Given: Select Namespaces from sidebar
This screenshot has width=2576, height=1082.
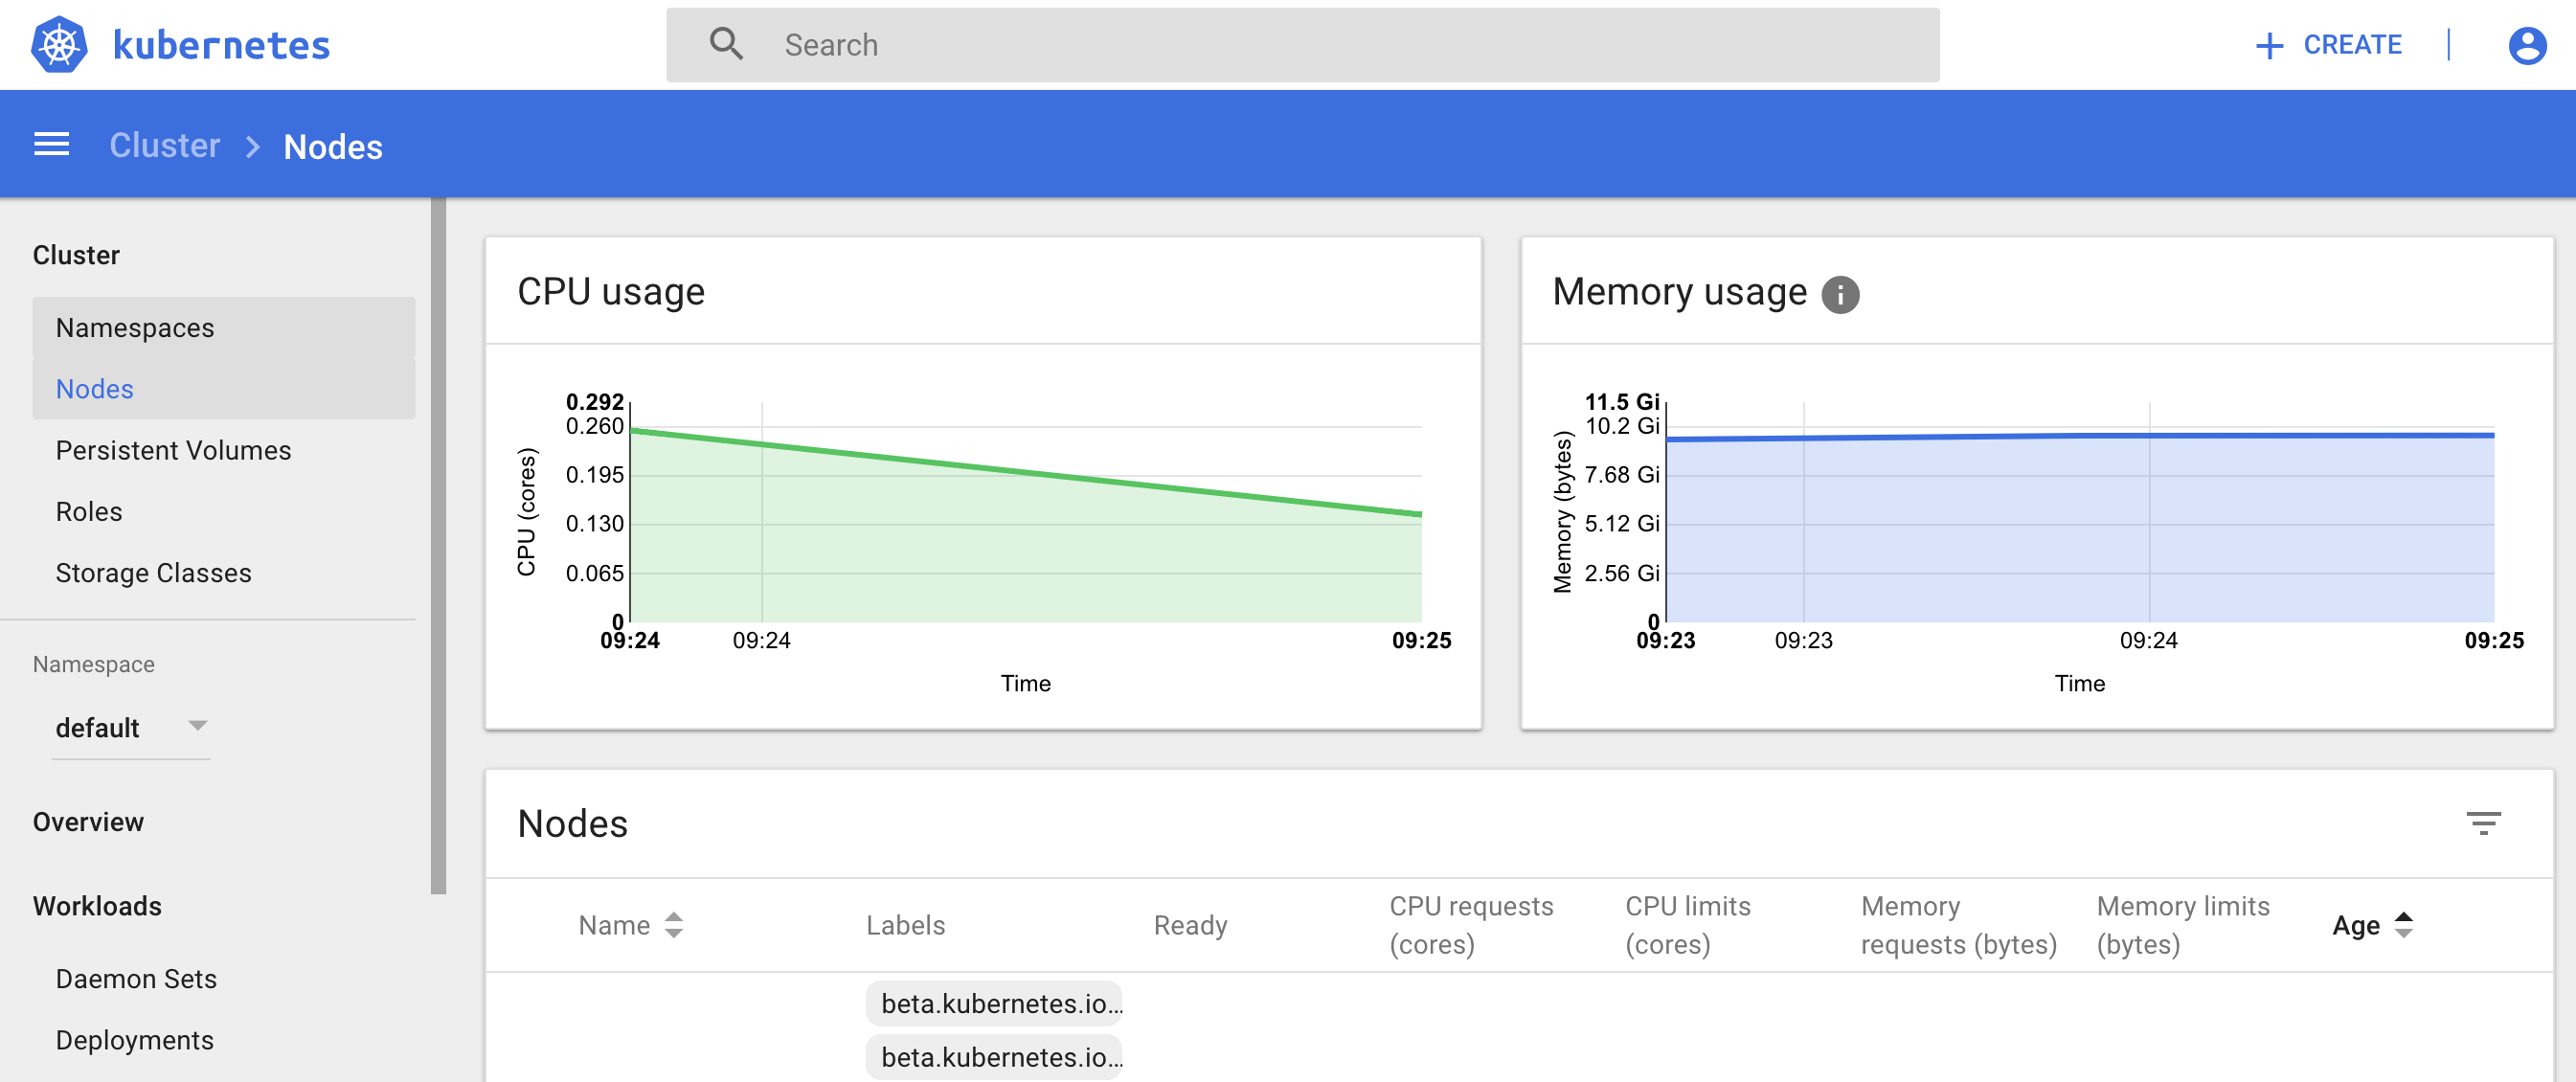Looking at the screenshot, I should [135, 327].
